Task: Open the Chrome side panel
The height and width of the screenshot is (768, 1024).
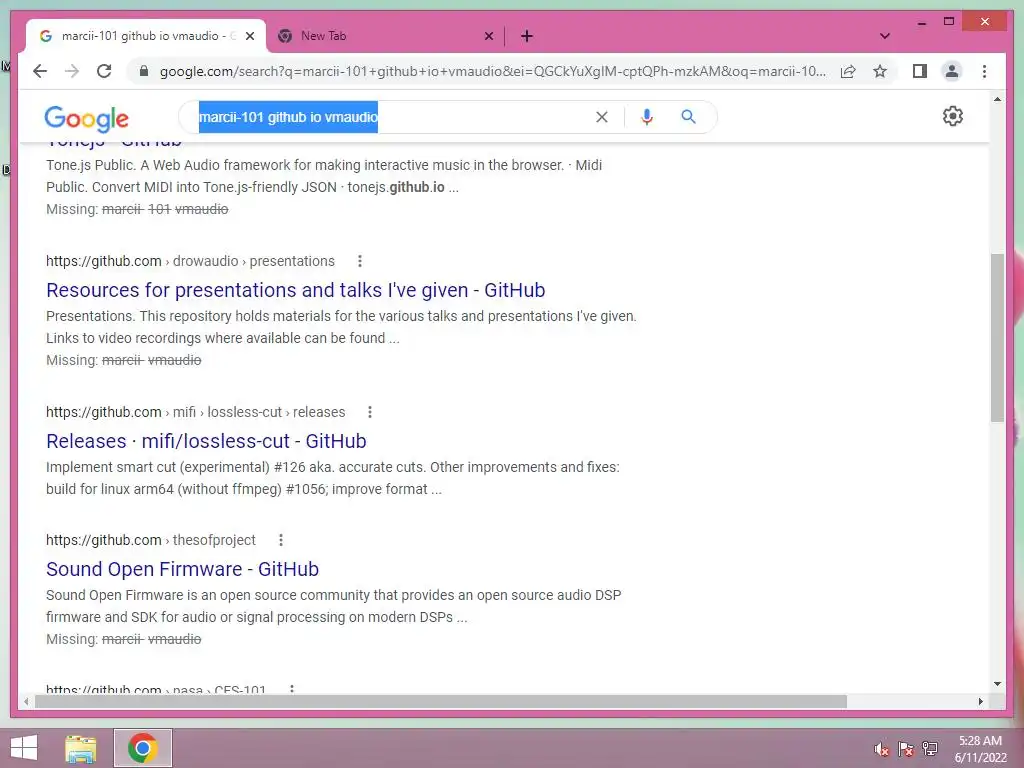Action: coord(920,71)
